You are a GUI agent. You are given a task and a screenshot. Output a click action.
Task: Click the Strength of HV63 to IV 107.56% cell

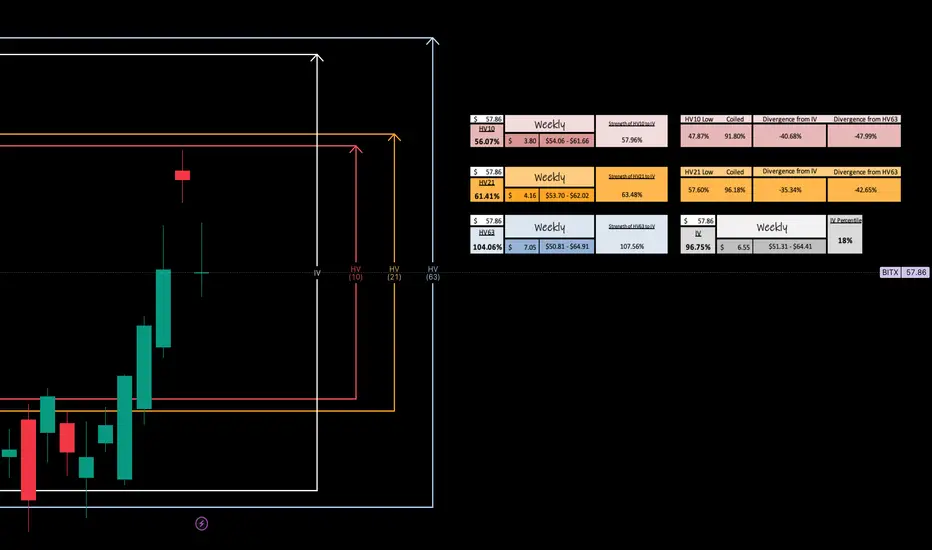point(631,234)
